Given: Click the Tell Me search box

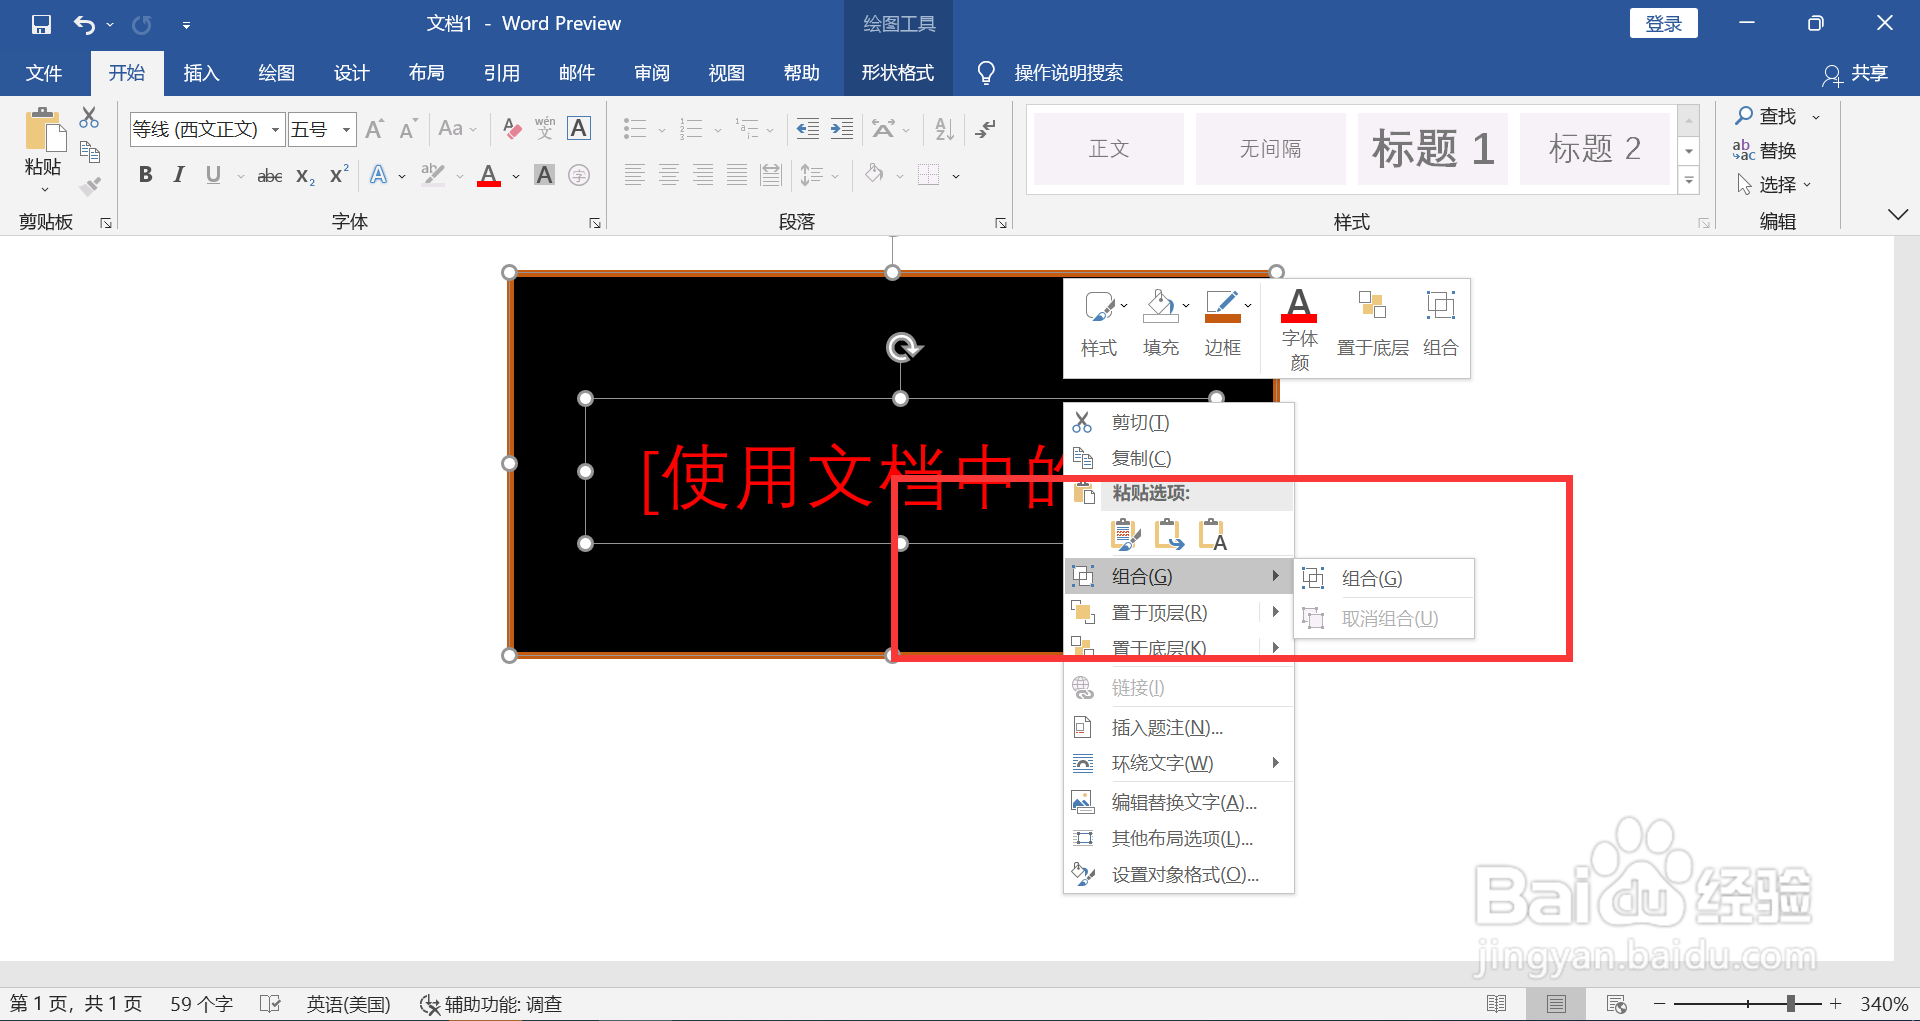Looking at the screenshot, I should point(1068,73).
